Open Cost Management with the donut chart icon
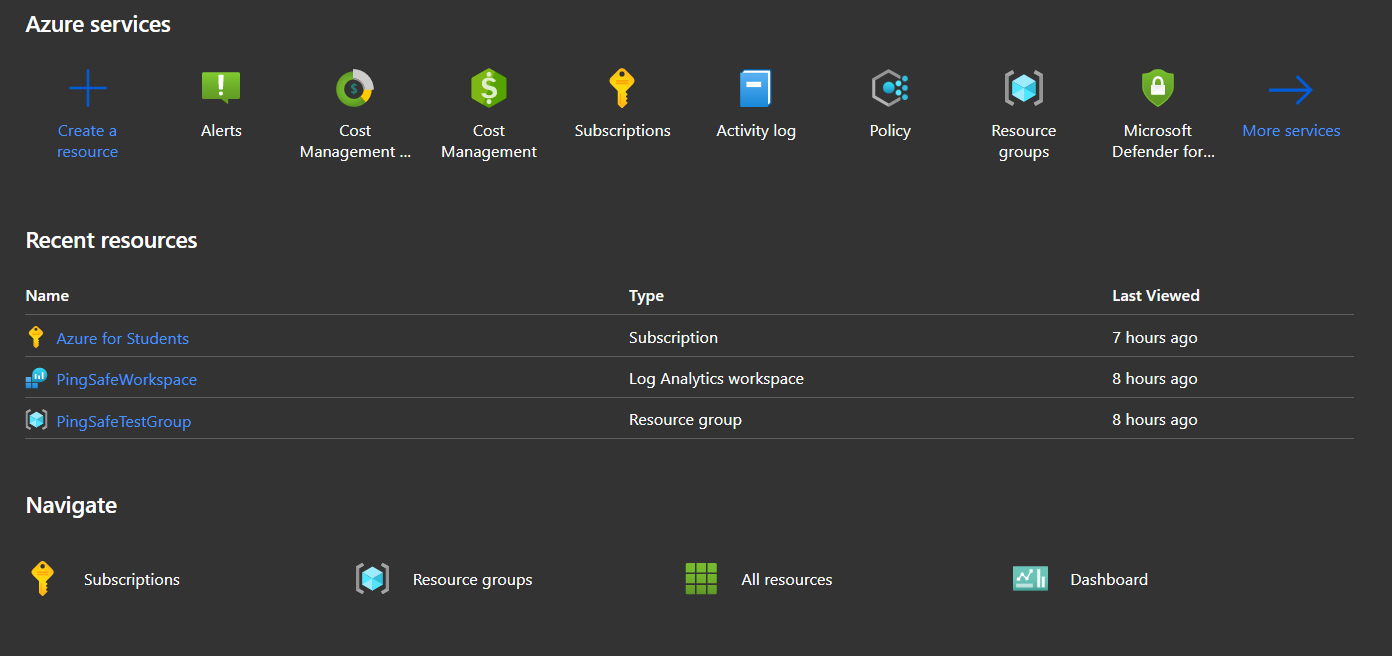This screenshot has width=1392, height=656. pos(355,89)
